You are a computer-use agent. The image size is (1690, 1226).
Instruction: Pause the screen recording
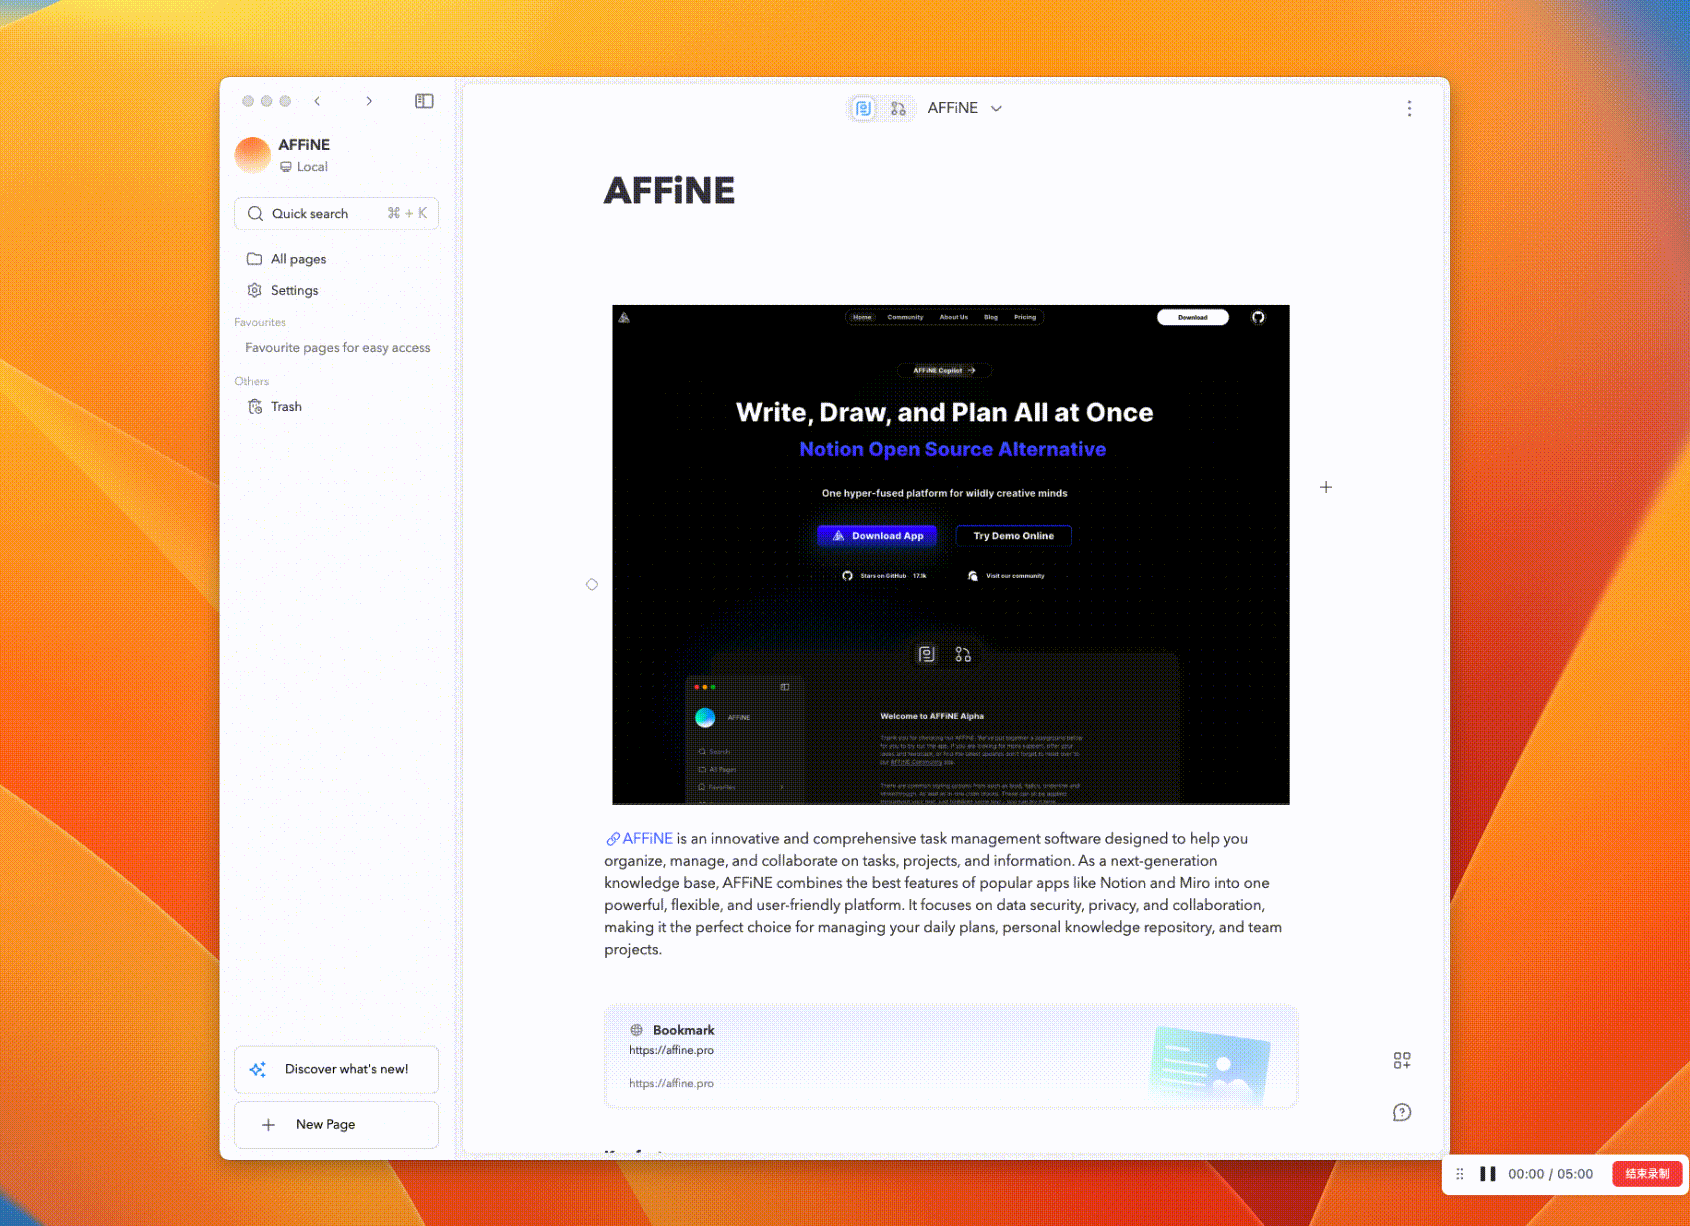pyautogui.click(x=1488, y=1174)
